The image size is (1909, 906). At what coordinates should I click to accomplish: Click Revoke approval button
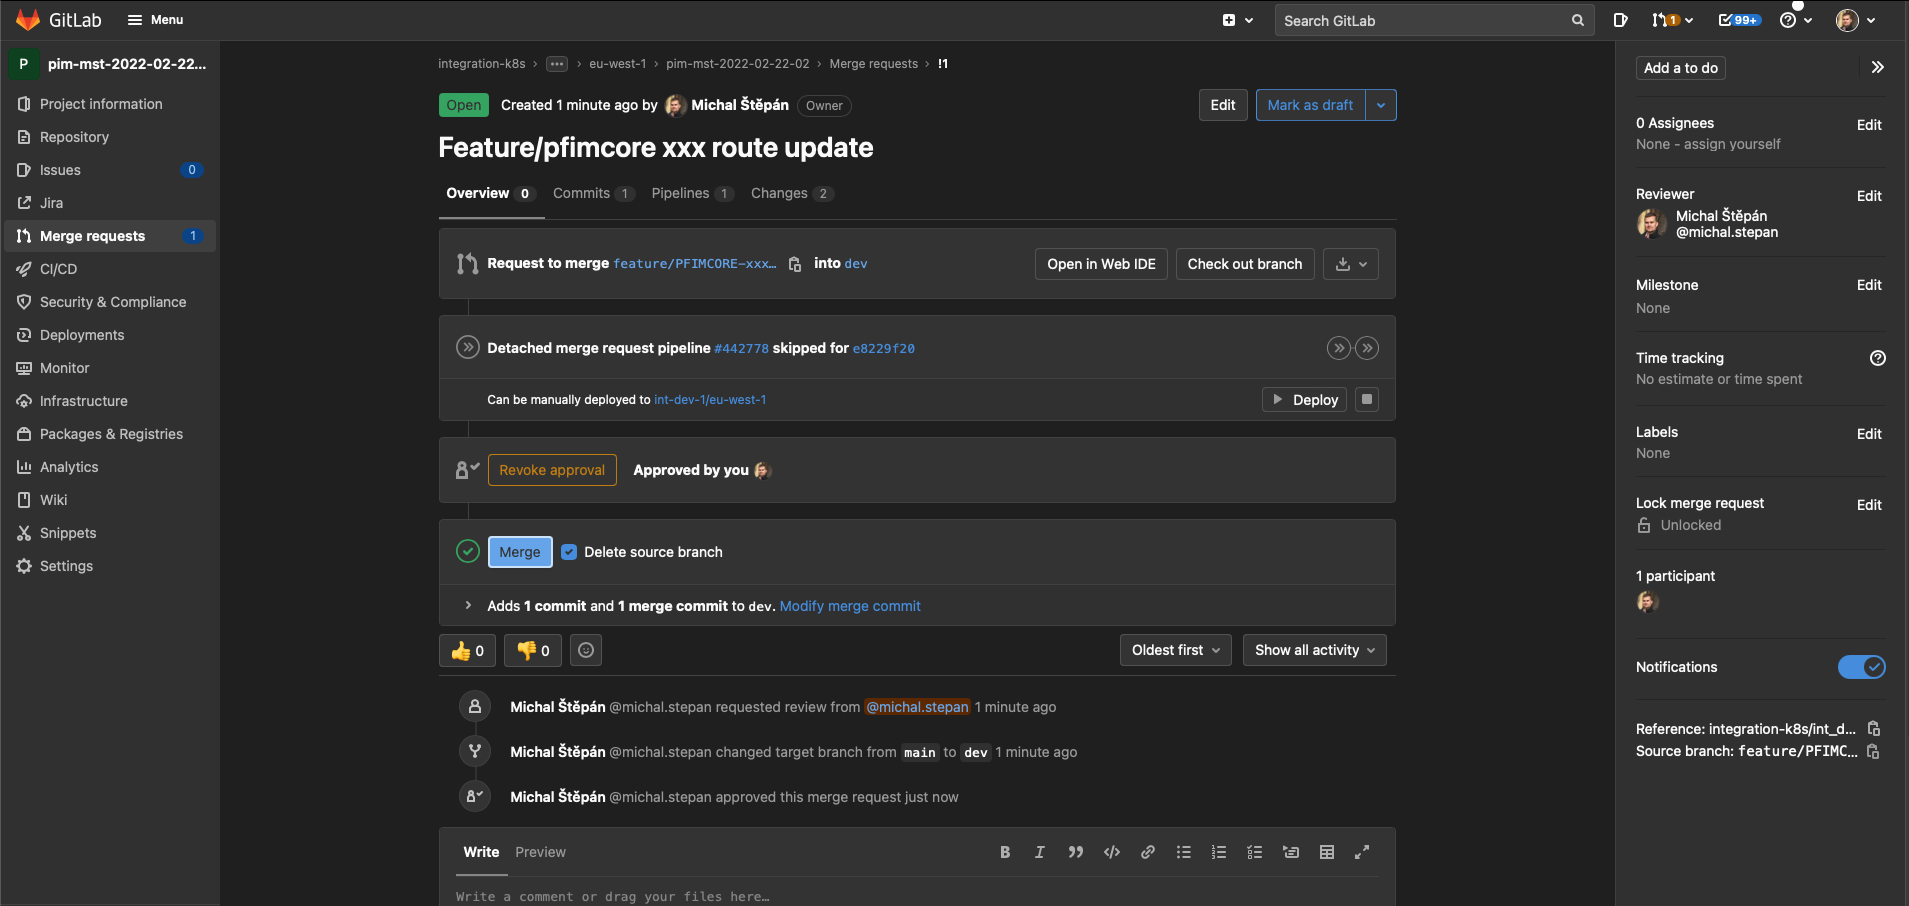[x=552, y=470]
